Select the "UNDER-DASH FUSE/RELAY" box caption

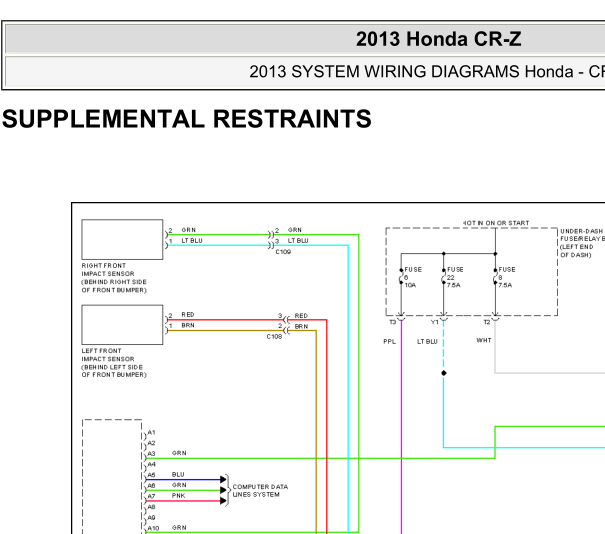pos(582,243)
